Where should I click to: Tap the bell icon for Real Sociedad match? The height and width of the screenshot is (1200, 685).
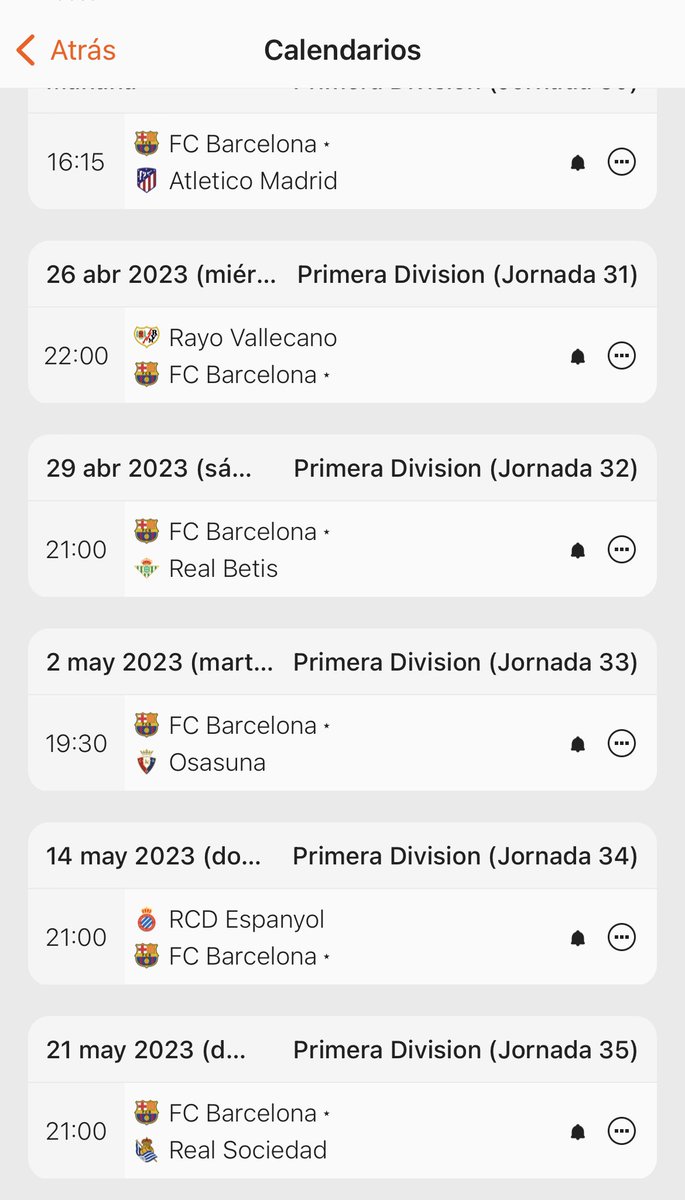click(x=578, y=1132)
